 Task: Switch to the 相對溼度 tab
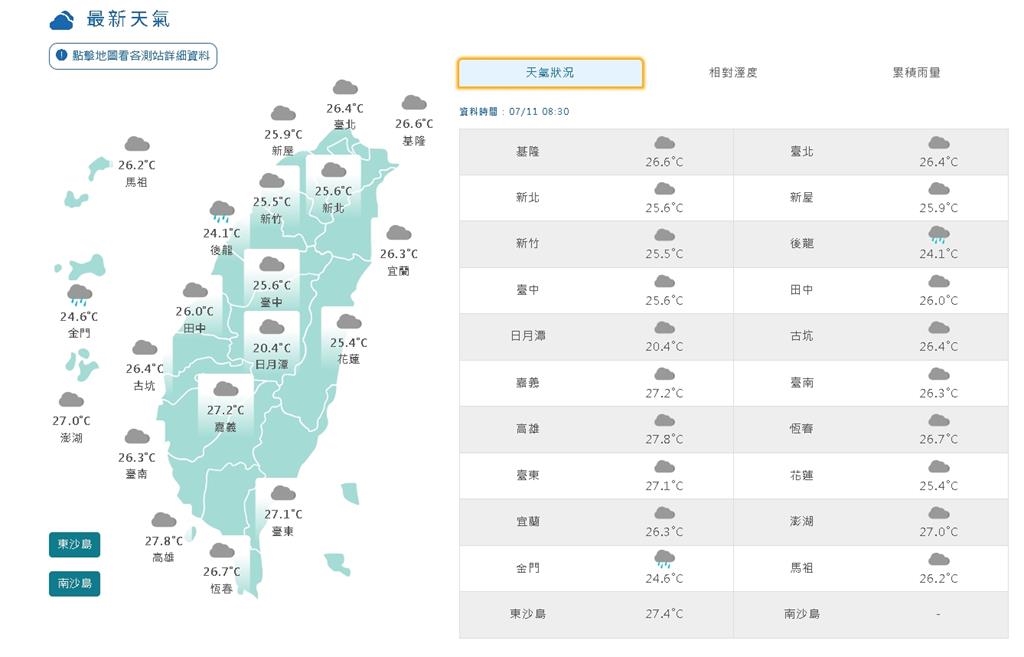(733, 72)
